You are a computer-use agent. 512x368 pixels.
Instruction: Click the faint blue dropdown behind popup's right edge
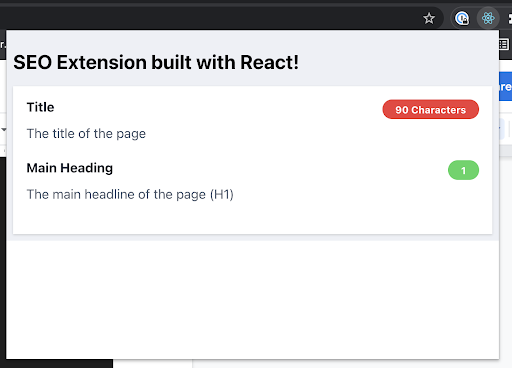click(x=502, y=128)
